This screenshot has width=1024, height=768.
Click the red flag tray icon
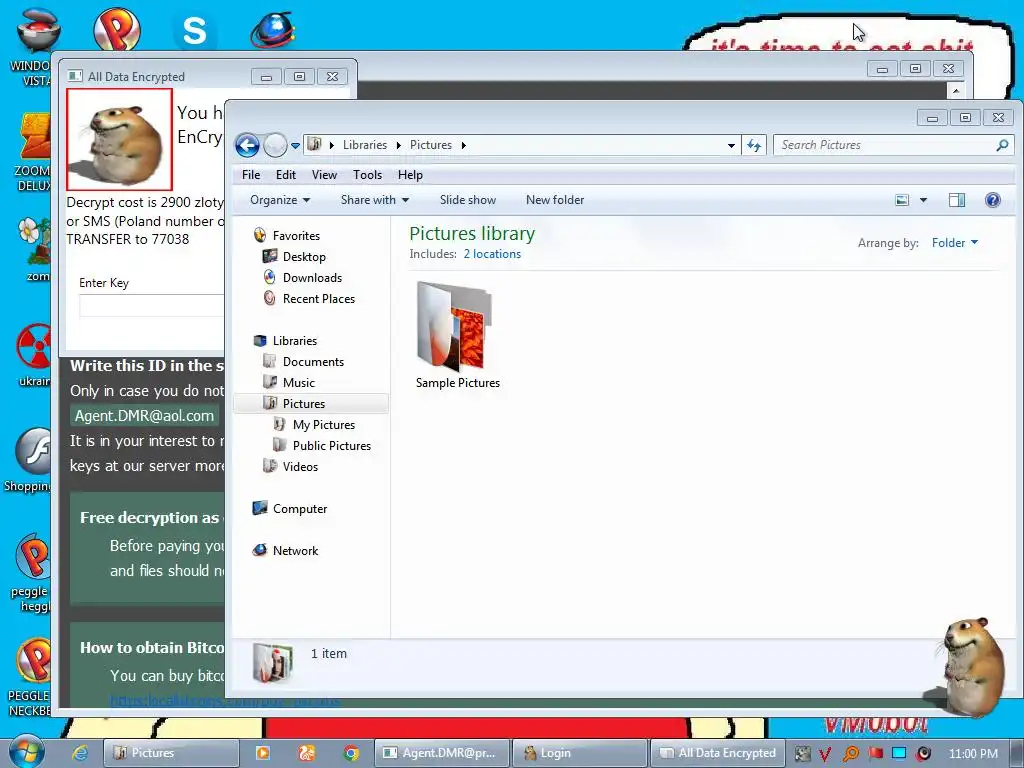coord(876,753)
